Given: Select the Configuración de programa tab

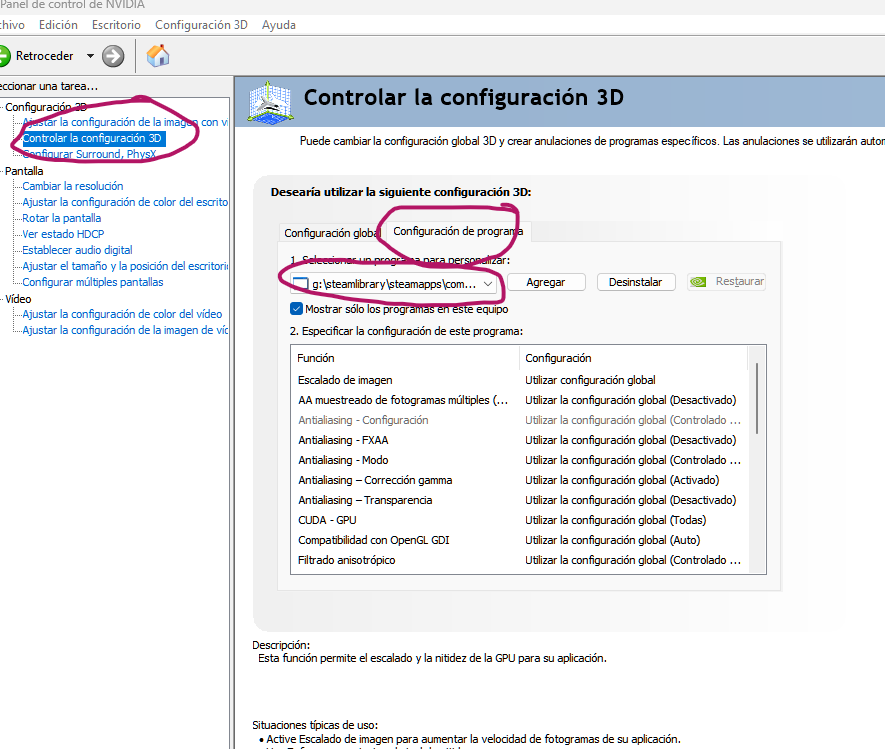Looking at the screenshot, I should tap(458, 231).
